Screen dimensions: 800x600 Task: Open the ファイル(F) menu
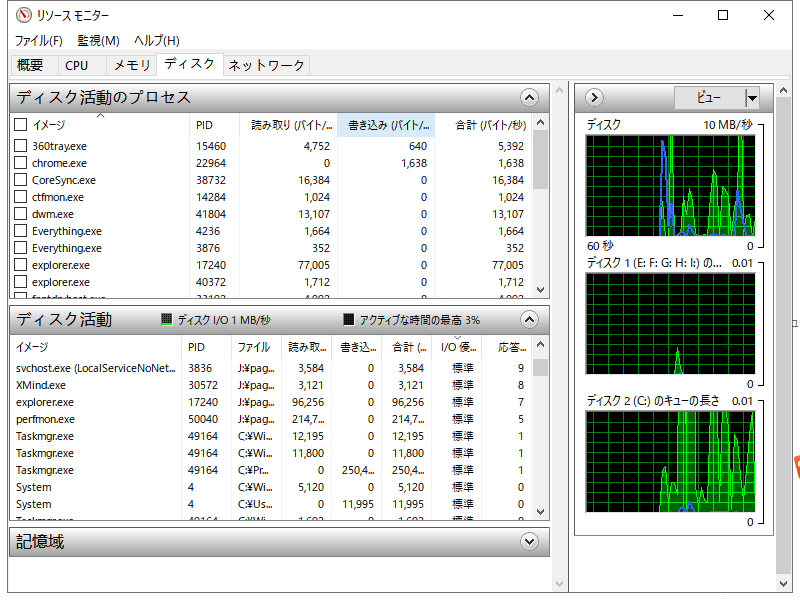coord(38,41)
